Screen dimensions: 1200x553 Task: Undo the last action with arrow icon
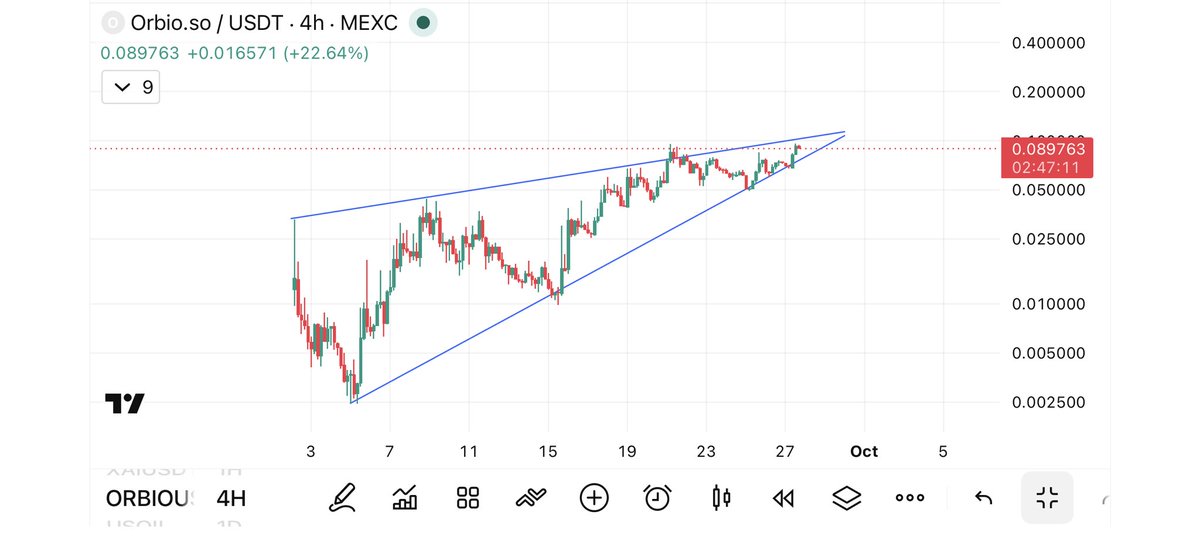click(983, 497)
